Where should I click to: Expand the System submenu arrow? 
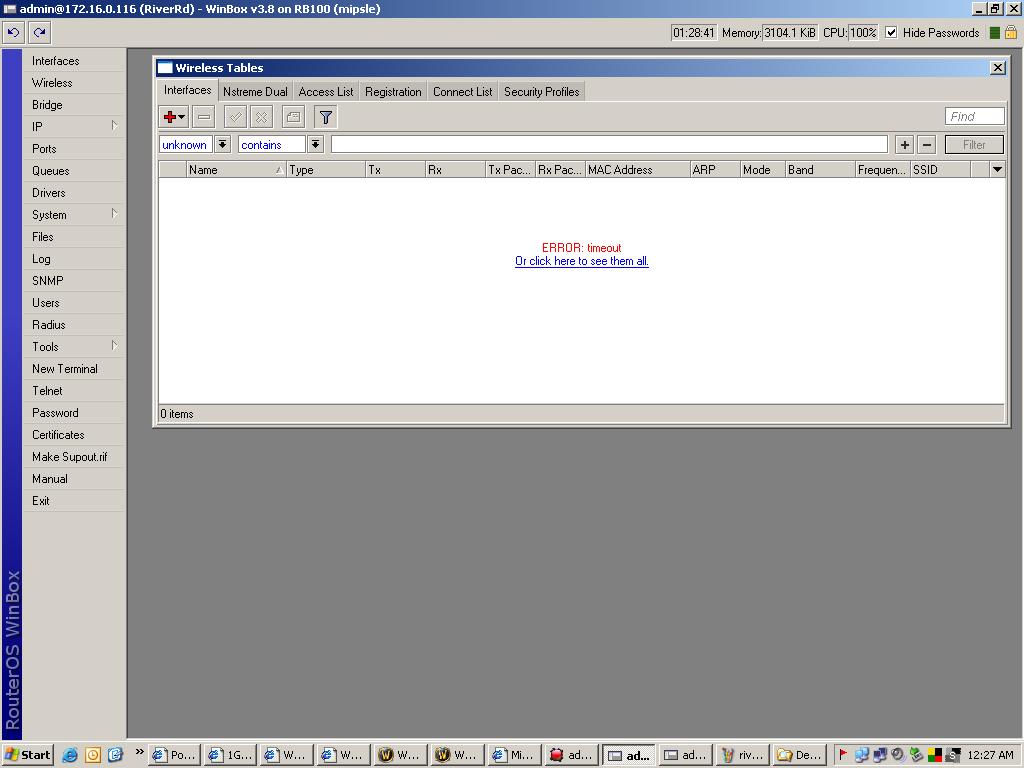point(114,214)
